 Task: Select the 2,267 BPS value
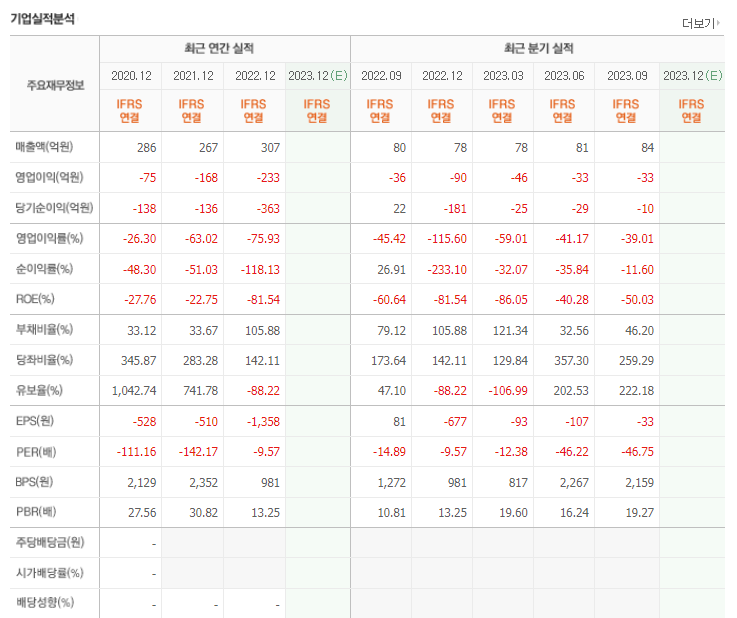574,483
